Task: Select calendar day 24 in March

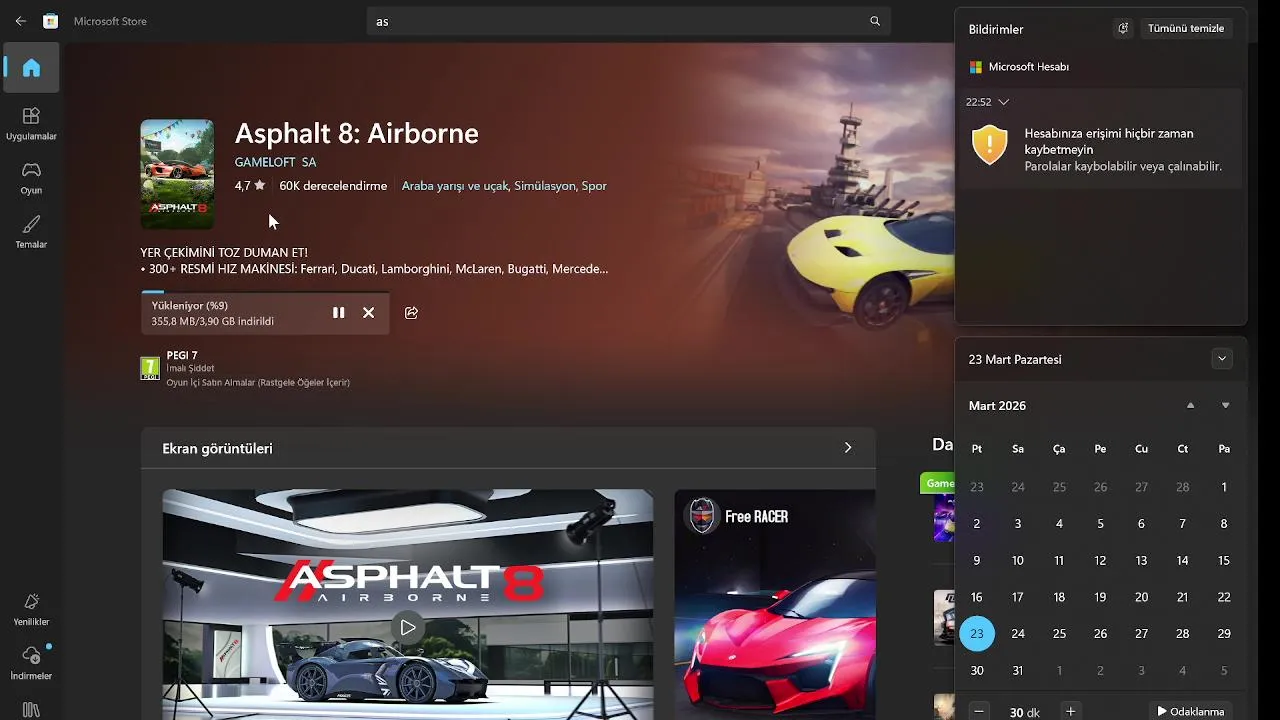Action: click(1018, 634)
